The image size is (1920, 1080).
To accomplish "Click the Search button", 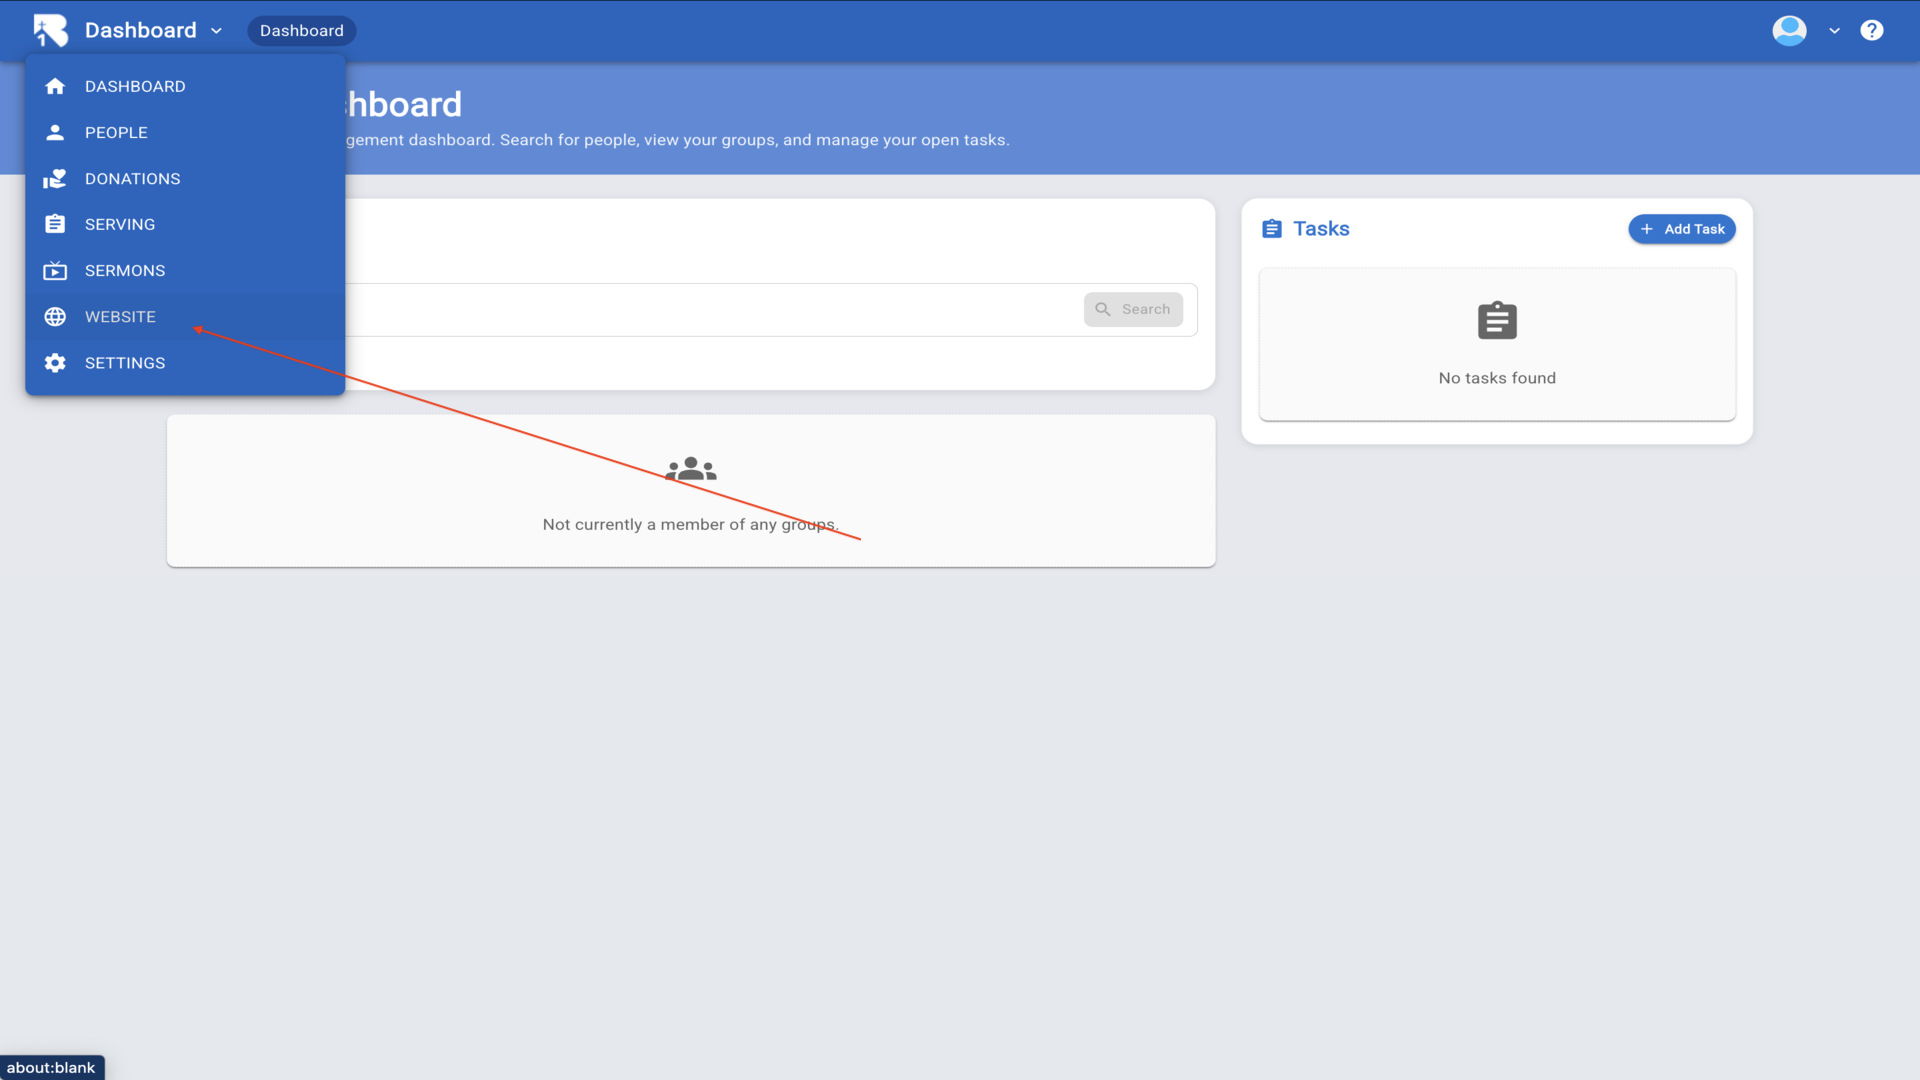I will 1132,309.
